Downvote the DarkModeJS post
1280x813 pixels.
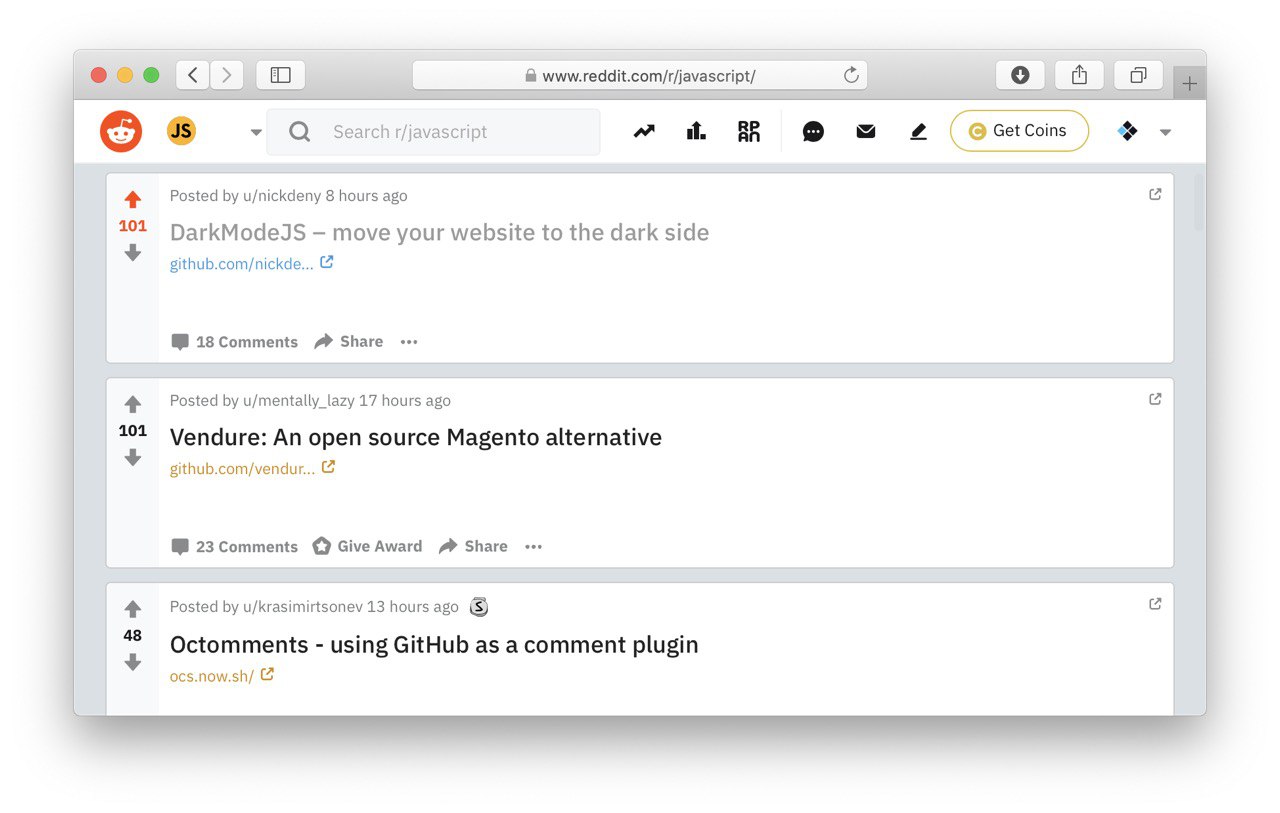[133, 253]
